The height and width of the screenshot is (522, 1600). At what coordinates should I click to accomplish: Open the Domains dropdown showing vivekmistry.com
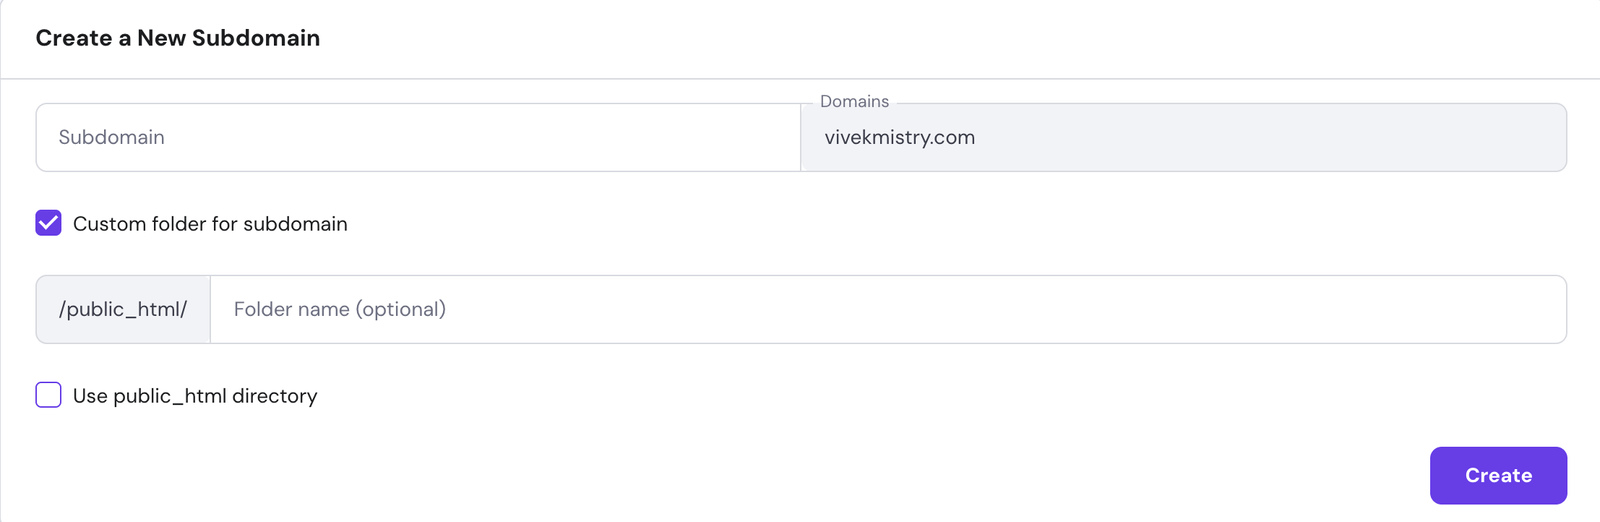(x=1183, y=138)
